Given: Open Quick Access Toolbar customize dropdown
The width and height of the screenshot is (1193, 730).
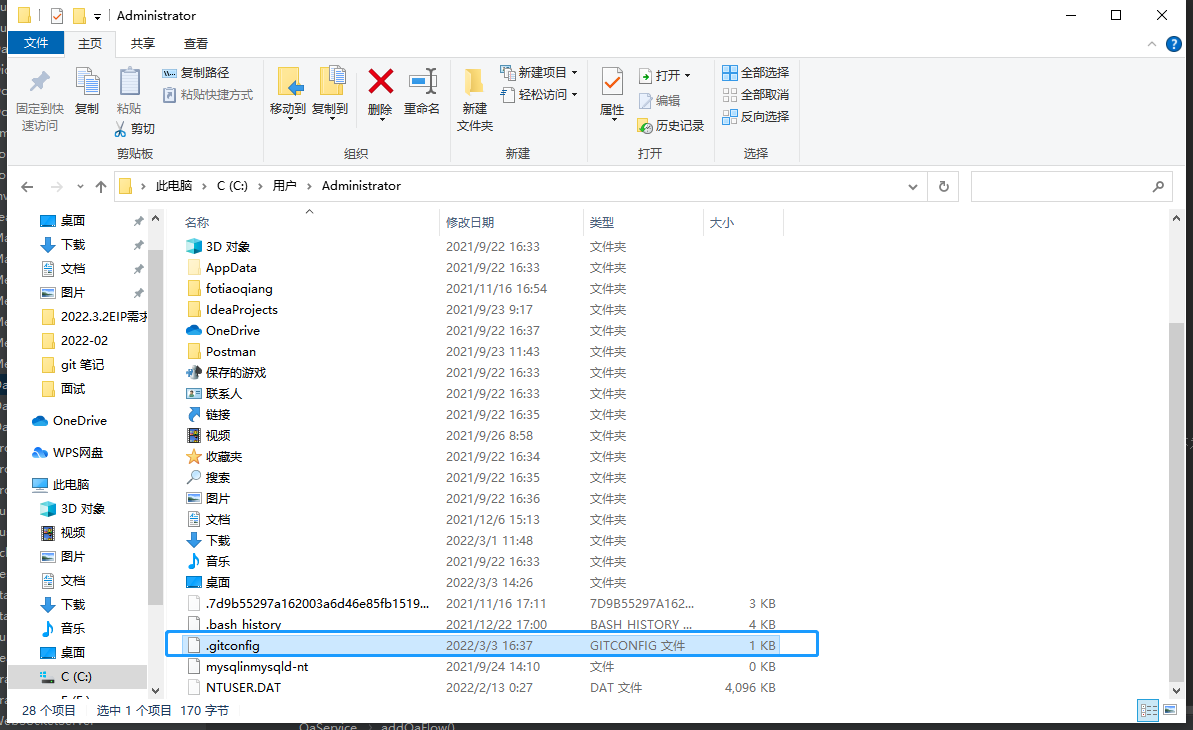Looking at the screenshot, I should click(97, 16).
